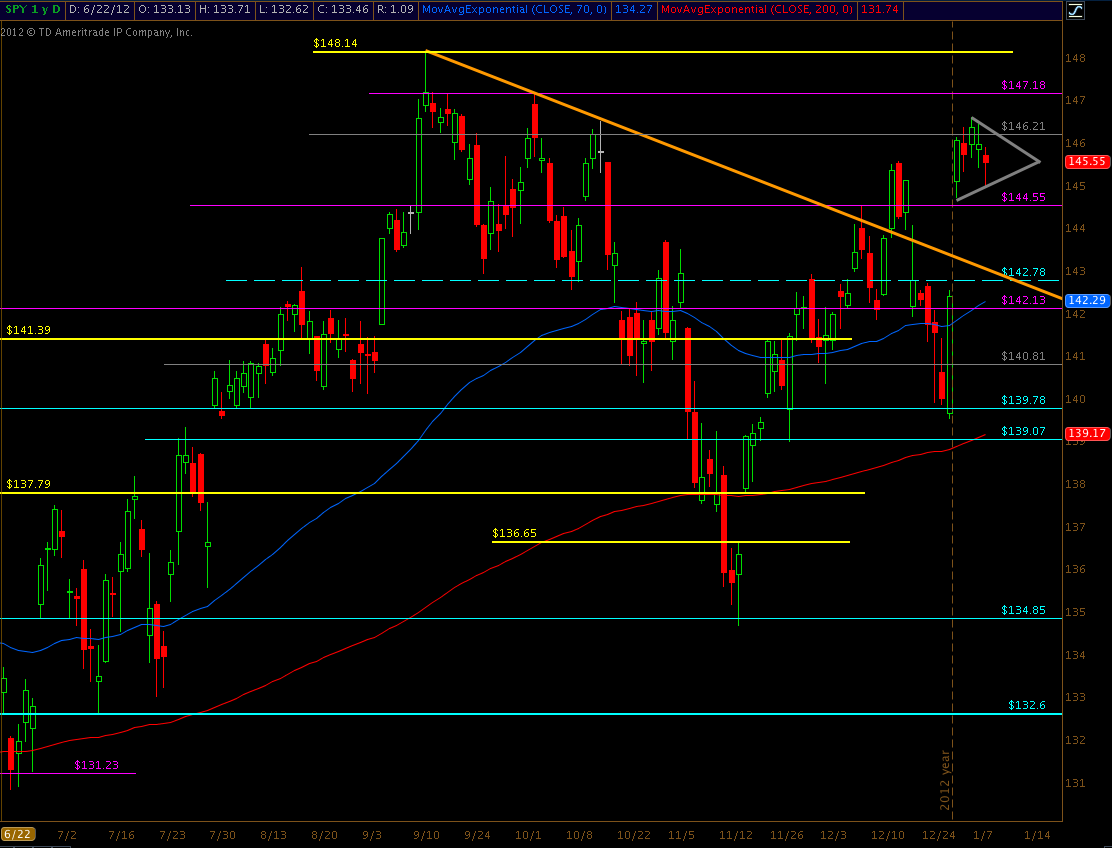Click the 1/14 date on the time axis
Screen dimensions: 1112x848
tap(1038, 835)
